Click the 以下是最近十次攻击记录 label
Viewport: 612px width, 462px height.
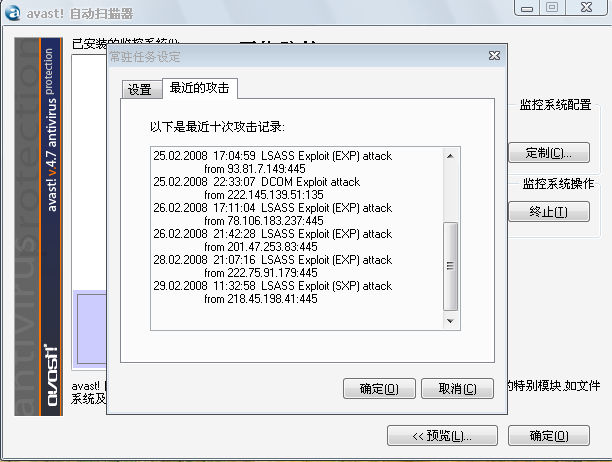click(x=217, y=127)
